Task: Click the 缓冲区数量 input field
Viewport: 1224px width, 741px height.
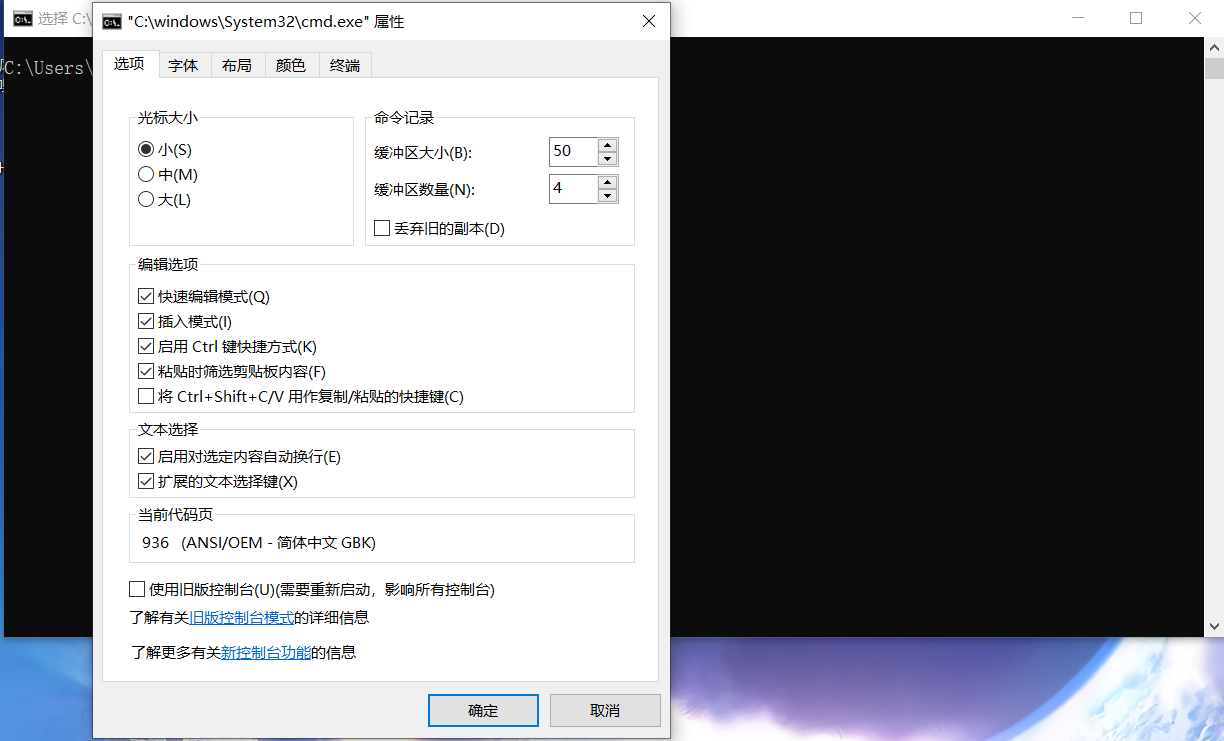Action: (x=574, y=189)
